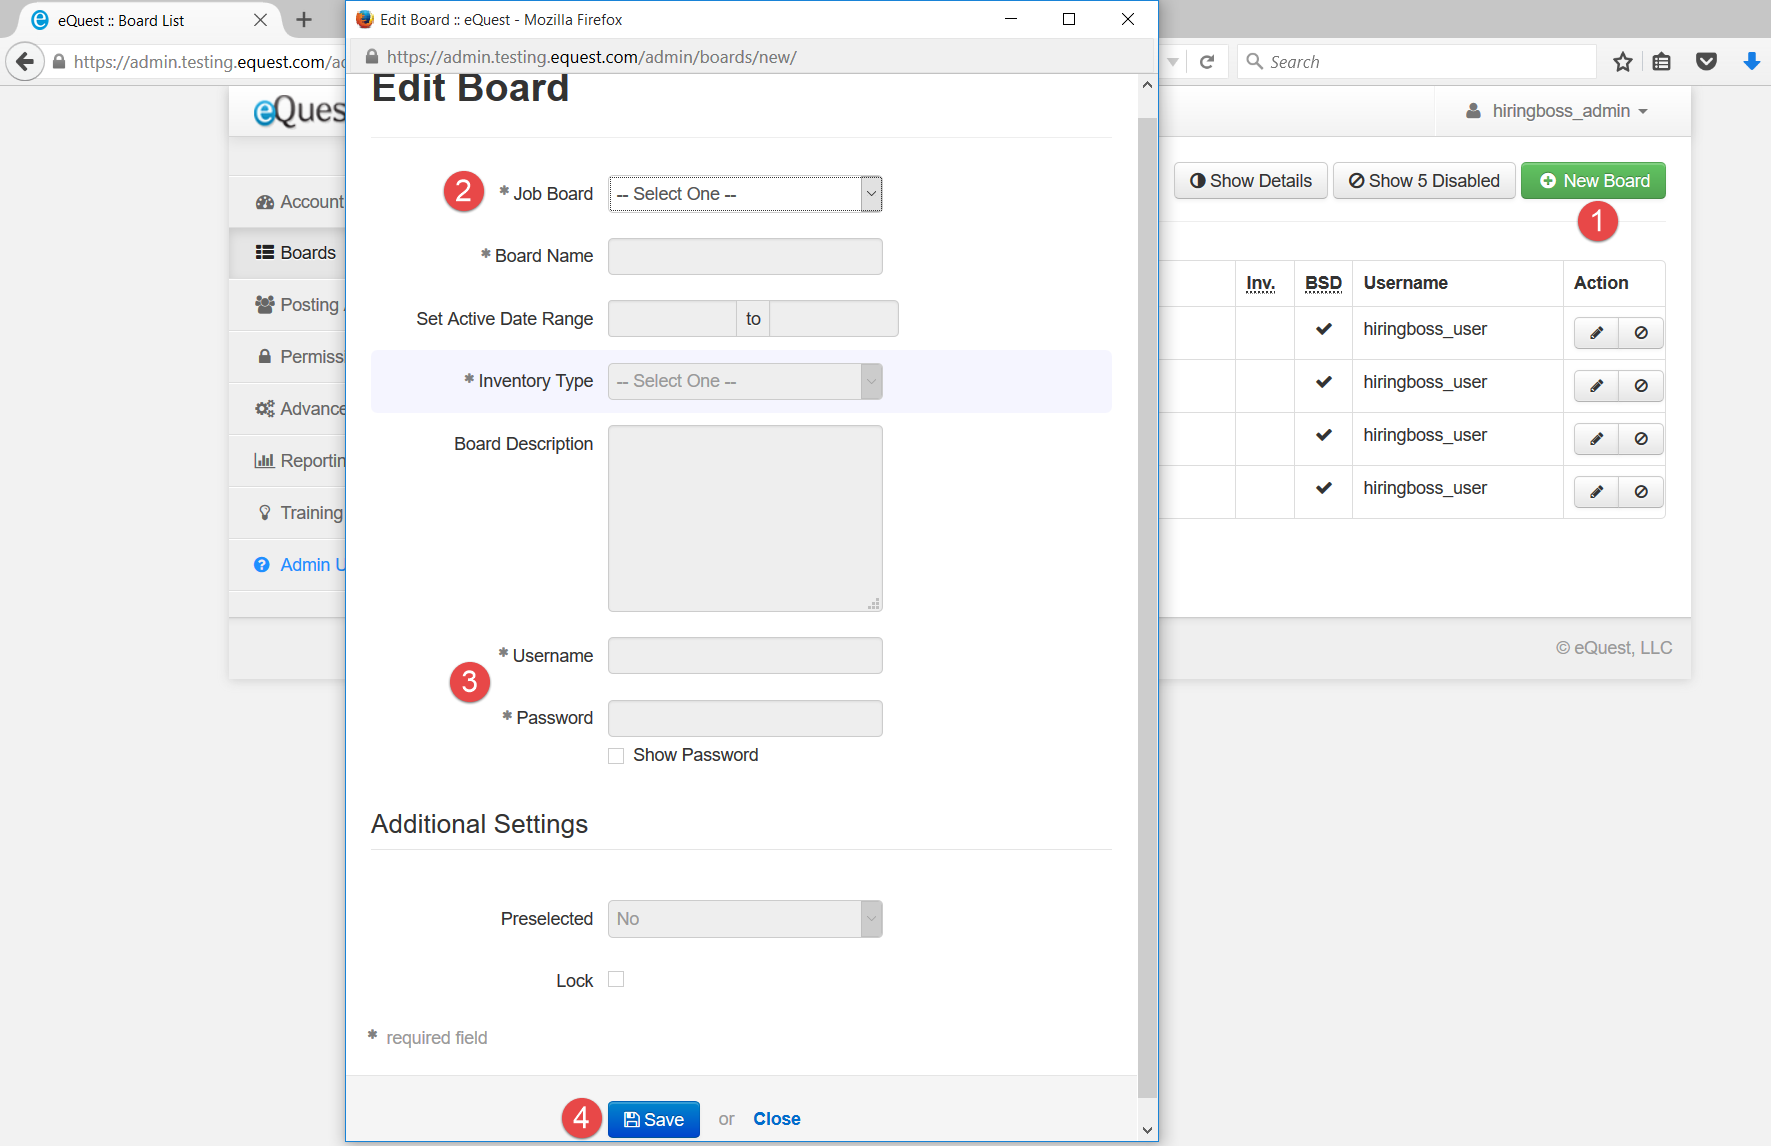
Task: Click the end date field after 'to'
Action: (x=834, y=319)
